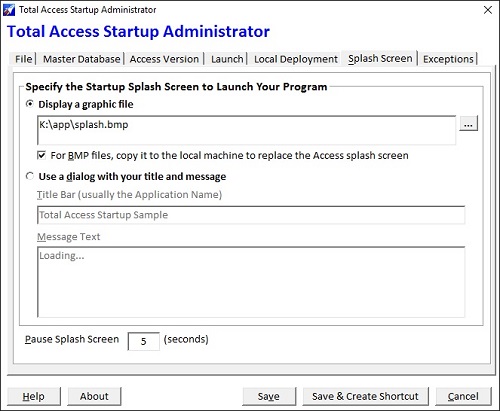Click the Message Text label
Image resolution: width=500 pixels, height=411 pixels.
[68, 237]
